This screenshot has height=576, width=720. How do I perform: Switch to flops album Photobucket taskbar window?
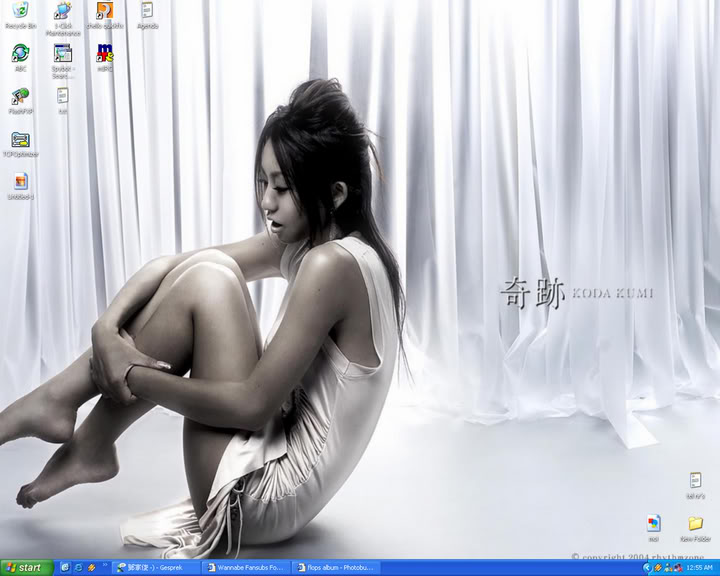coord(337,568)
